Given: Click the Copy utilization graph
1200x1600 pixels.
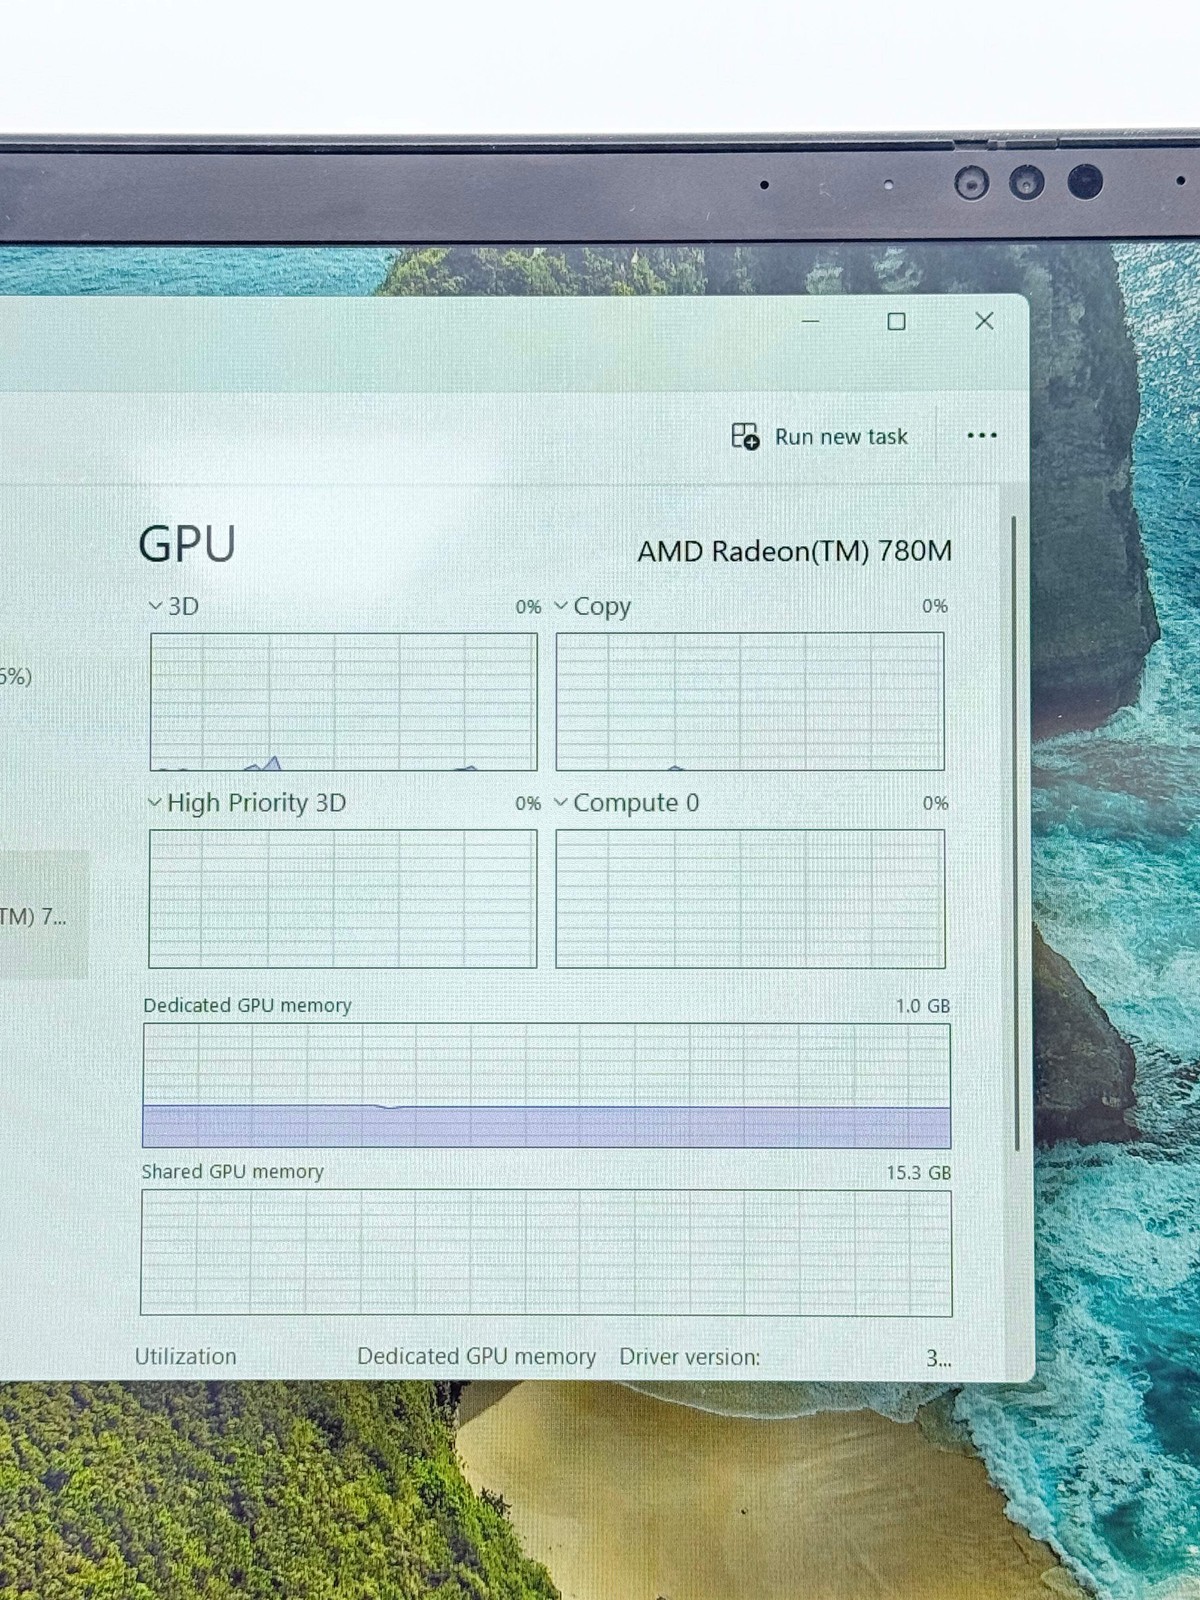Looking at the screenshot, I should coord(750,702).
